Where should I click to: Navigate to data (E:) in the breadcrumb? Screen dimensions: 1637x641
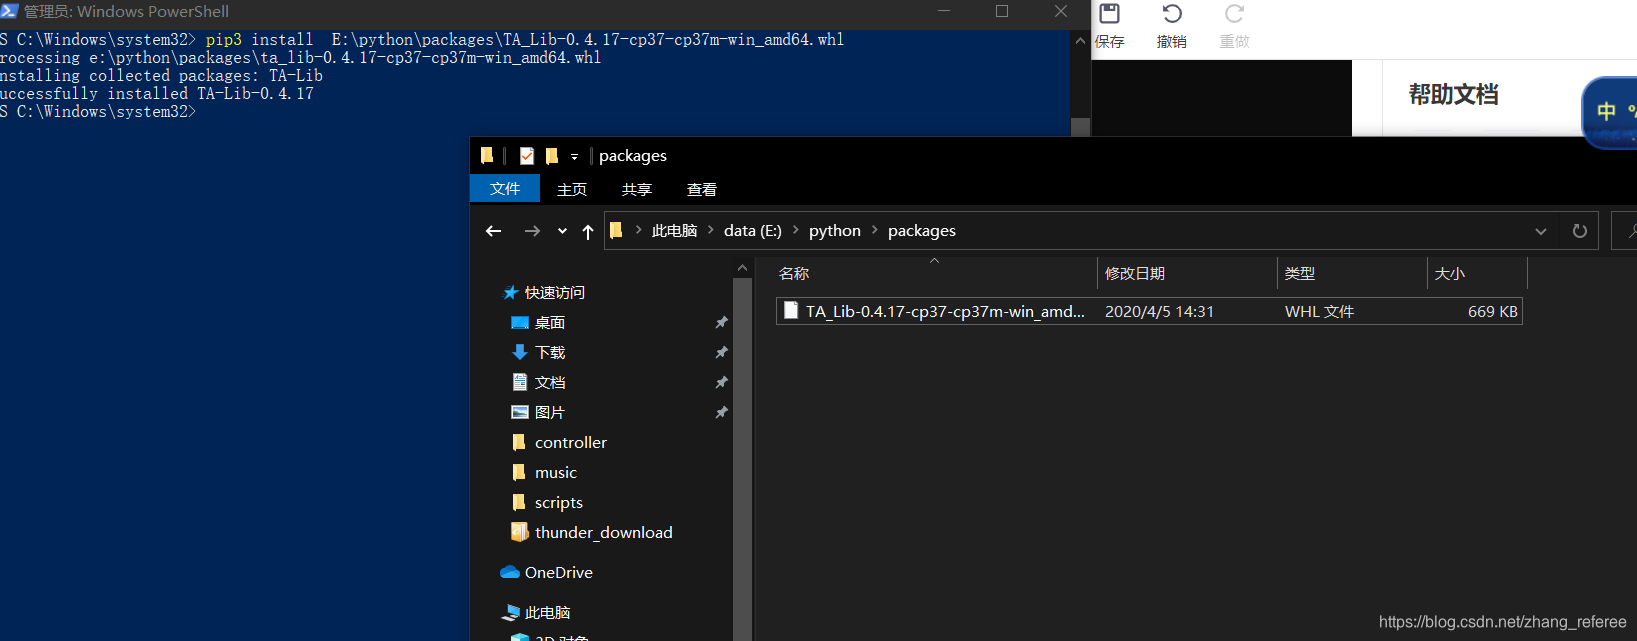pyautogui.click(x=753, y=231)
